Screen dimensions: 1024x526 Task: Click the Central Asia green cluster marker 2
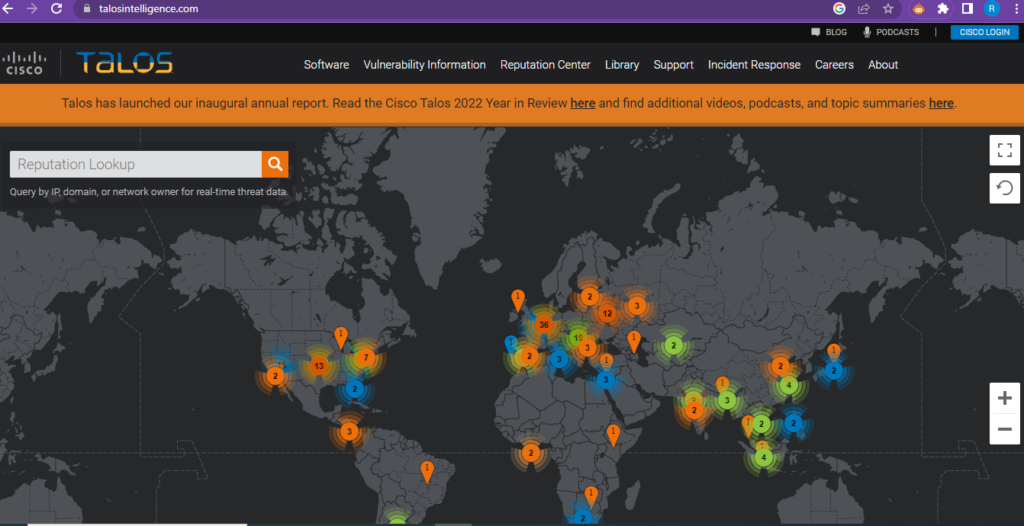tap(673, 345)
